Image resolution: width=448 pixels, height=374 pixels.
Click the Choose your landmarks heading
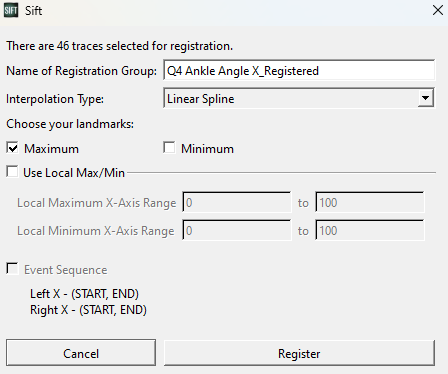tap(70, 124)
